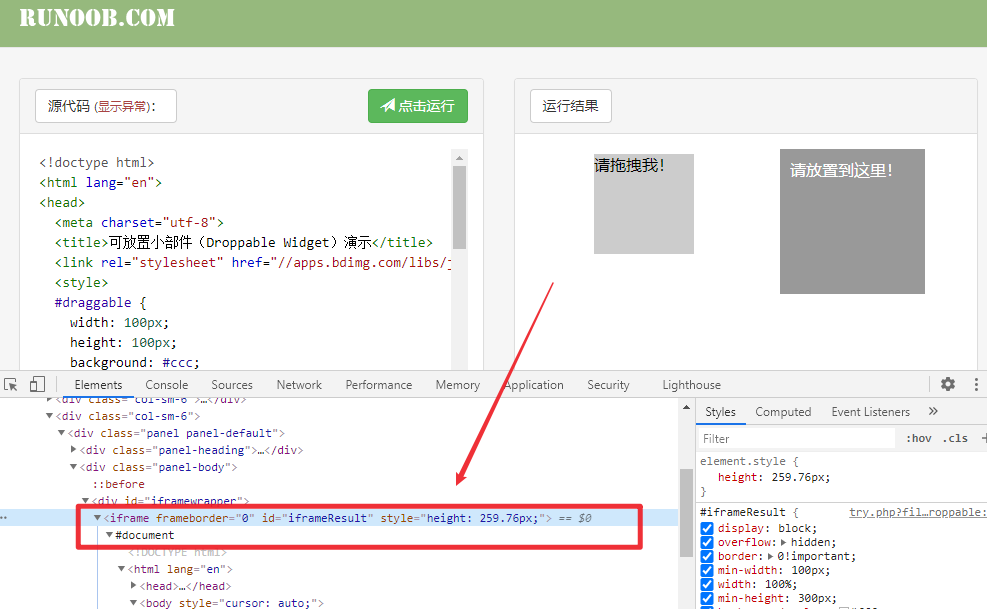Open hidden style tabs with chevron
987x609 pixels.
[932, 411]
